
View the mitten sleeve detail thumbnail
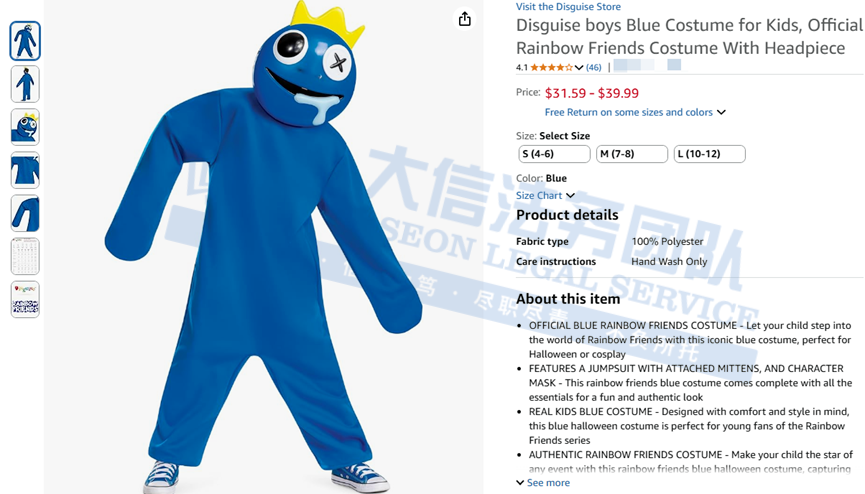click(25, 213)
